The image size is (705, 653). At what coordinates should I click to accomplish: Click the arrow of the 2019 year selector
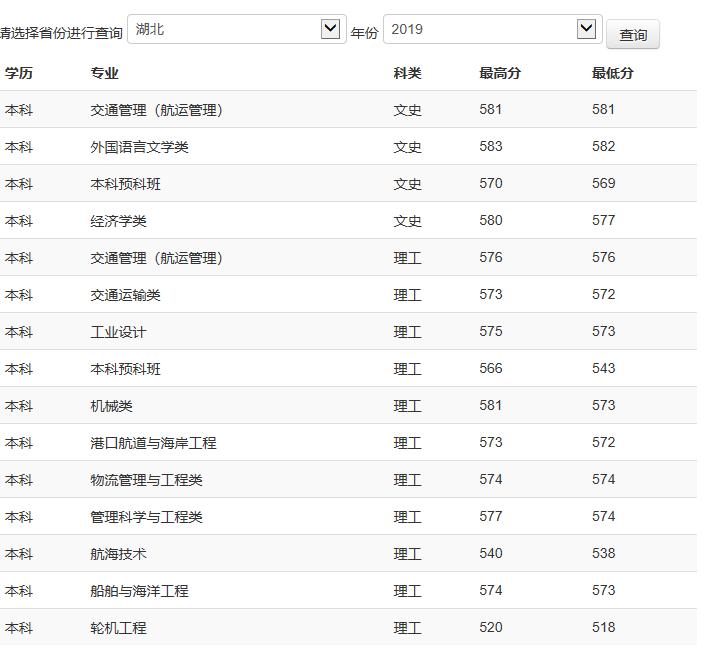tap(586, 29)
